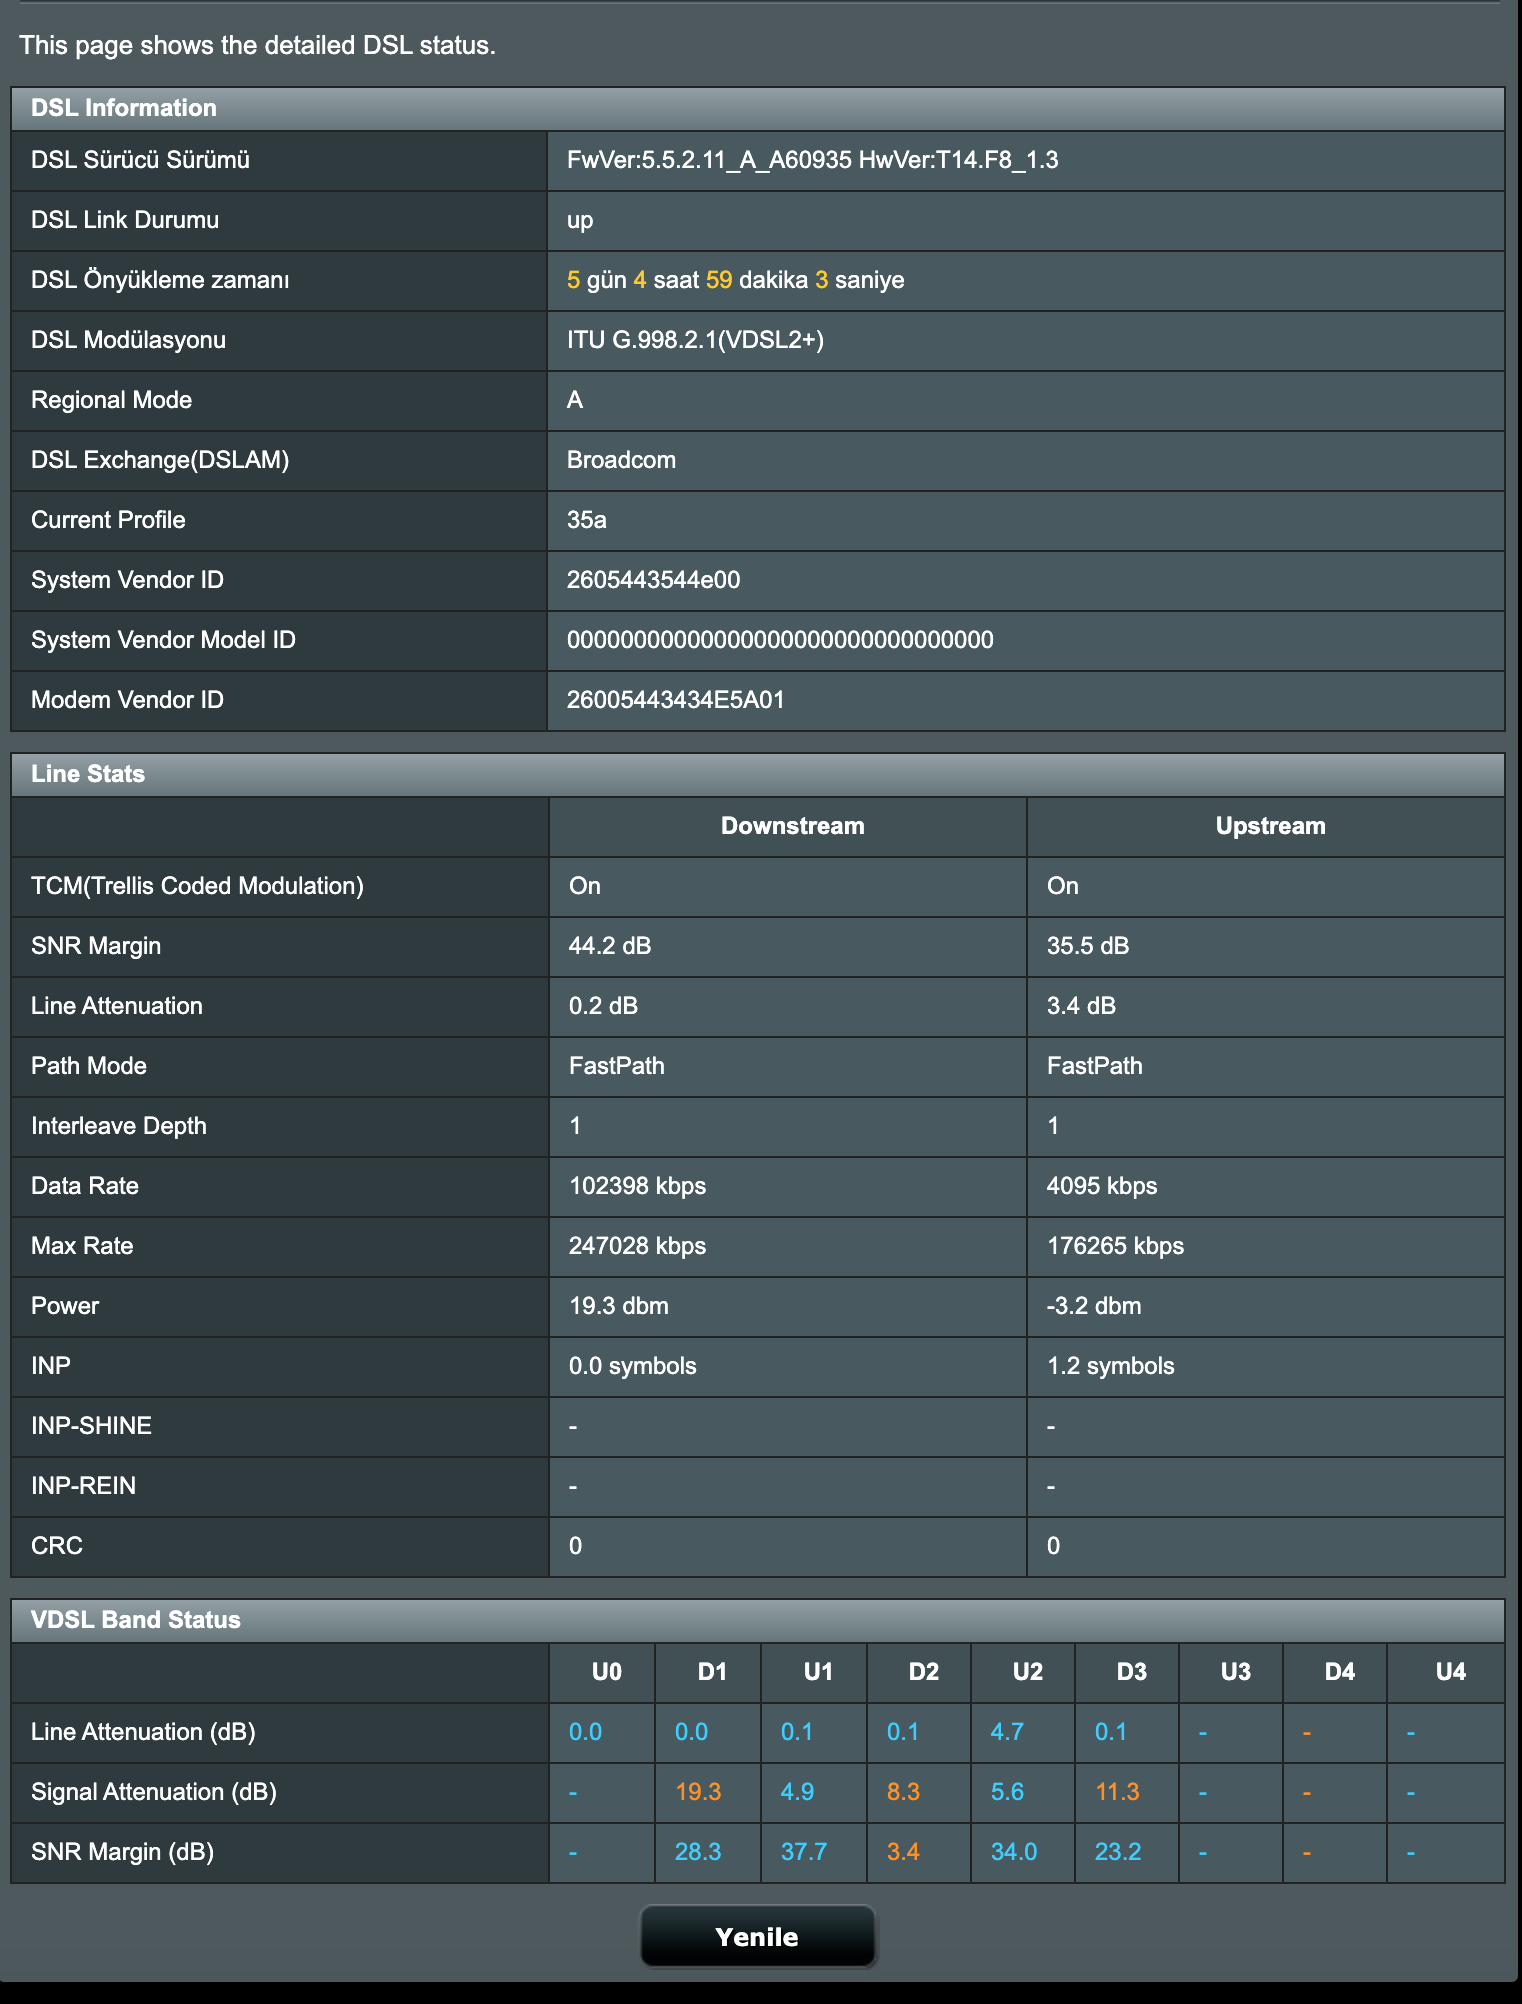Screen dimensions: 1522x2004
Task: Click the D1 band column header
Action: [712, 1672]
